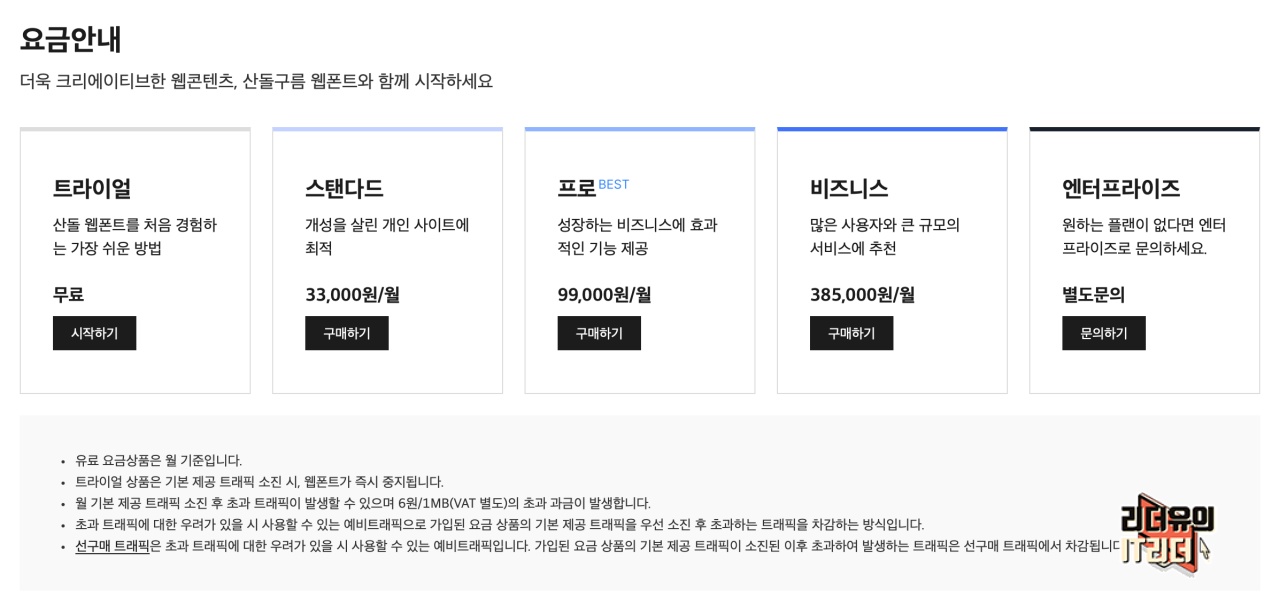Click the note about 웹폰트가 즉시 중지됩니다
The height and width of the screenshot is (614, 1280).
point(259,481)
